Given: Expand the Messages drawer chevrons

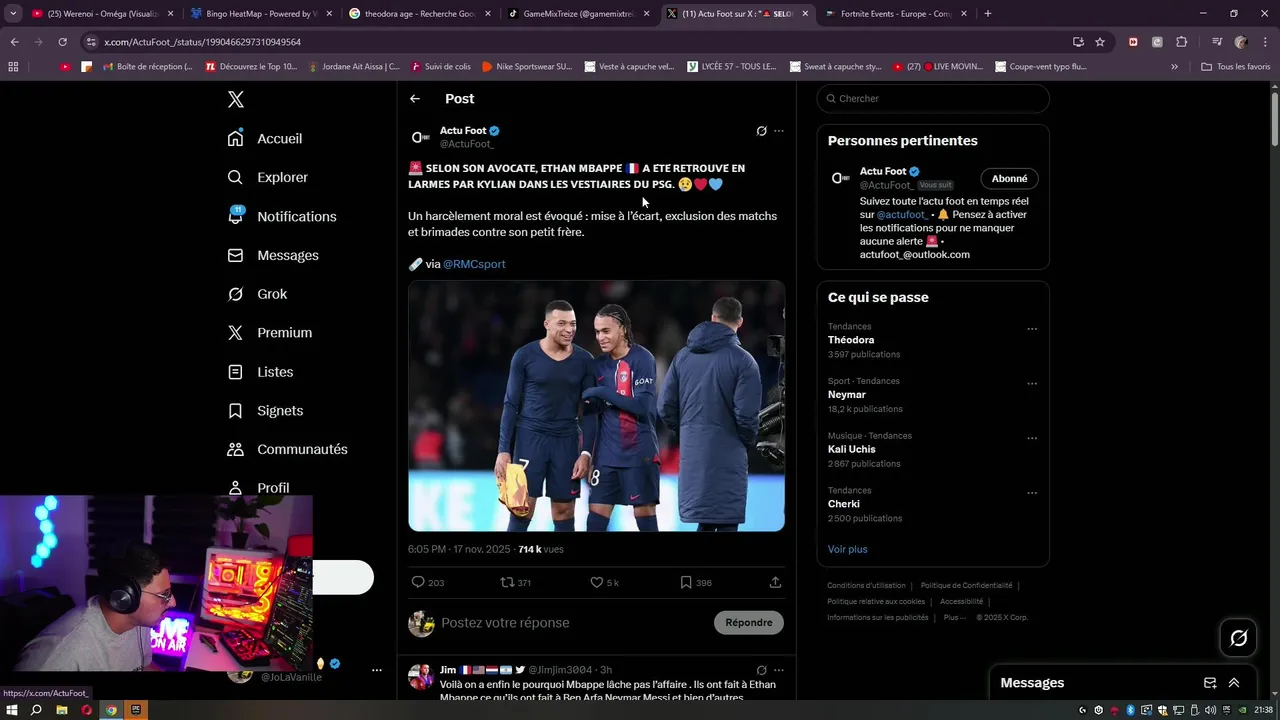Looking at the screenshot, I should click(x=1234, y=683).
